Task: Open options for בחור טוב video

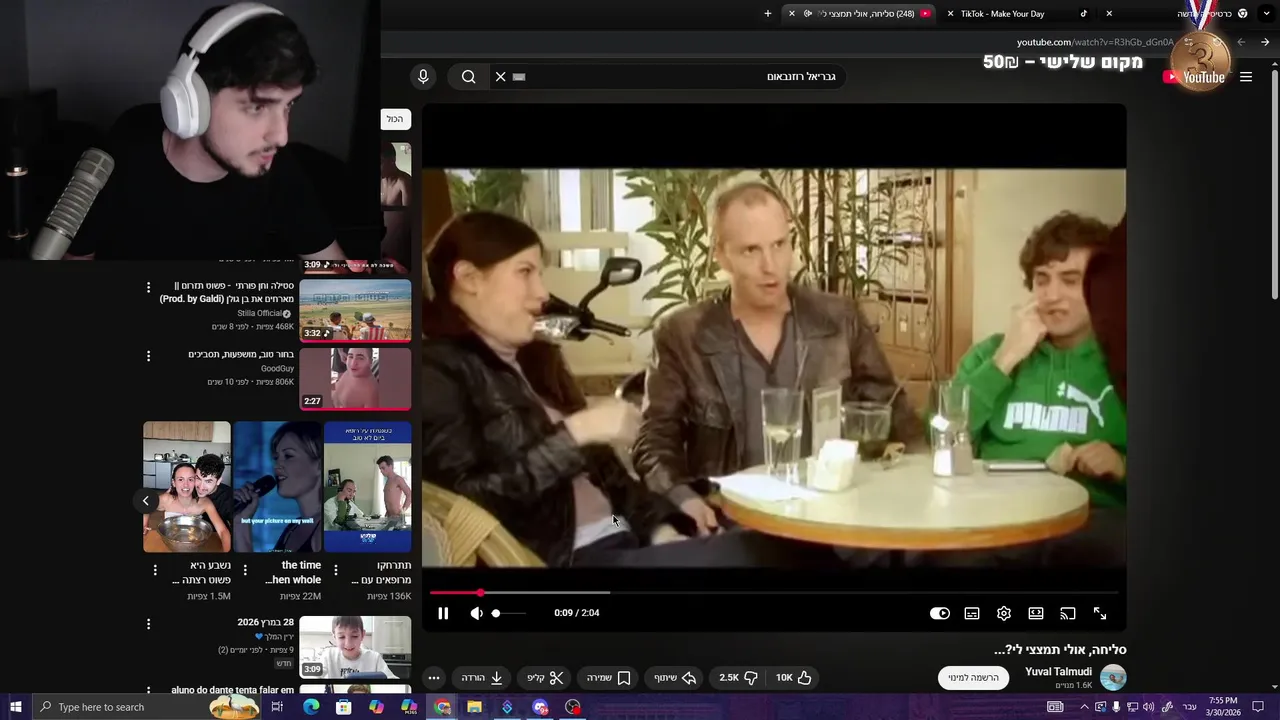Action: click(148, 356)
